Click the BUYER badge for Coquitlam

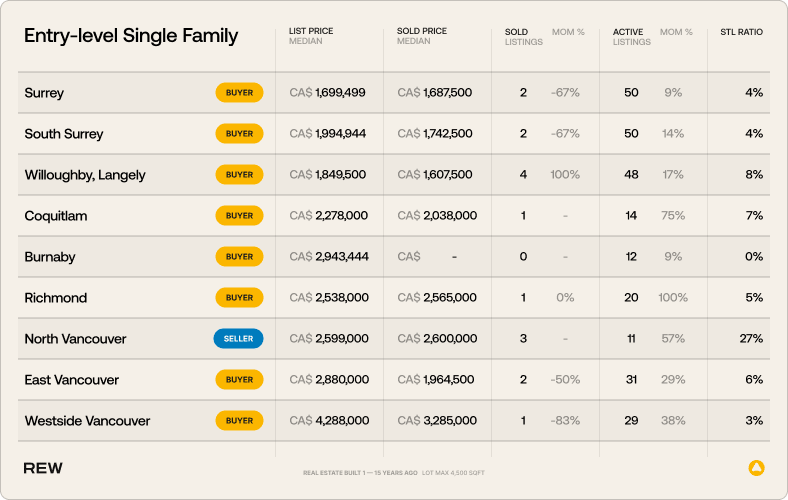tap(239, 216)
